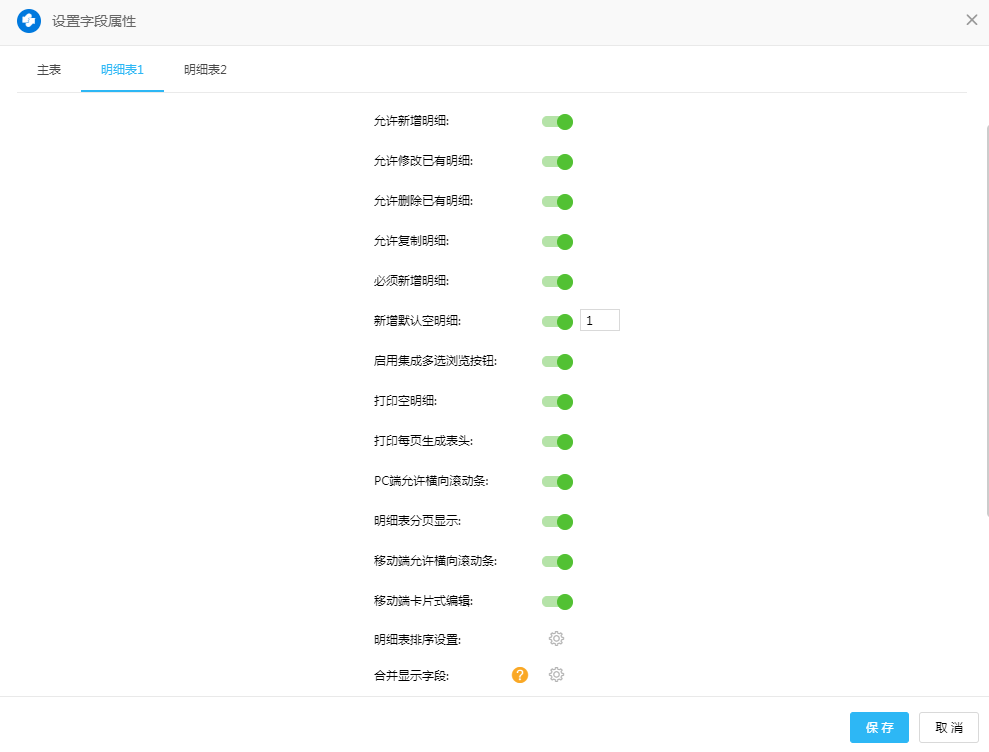
Task: Click the 取消 button
Action: (949, 728)
